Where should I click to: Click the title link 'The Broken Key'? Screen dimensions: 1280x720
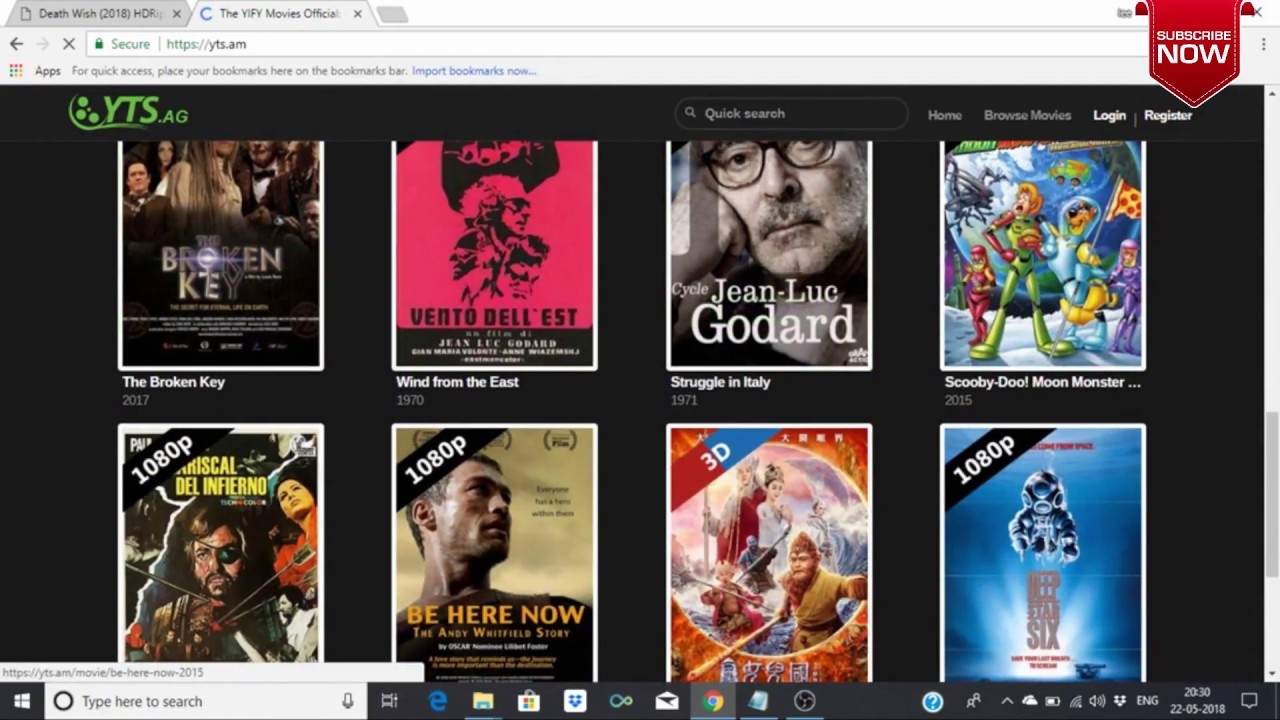pos(173,382)
